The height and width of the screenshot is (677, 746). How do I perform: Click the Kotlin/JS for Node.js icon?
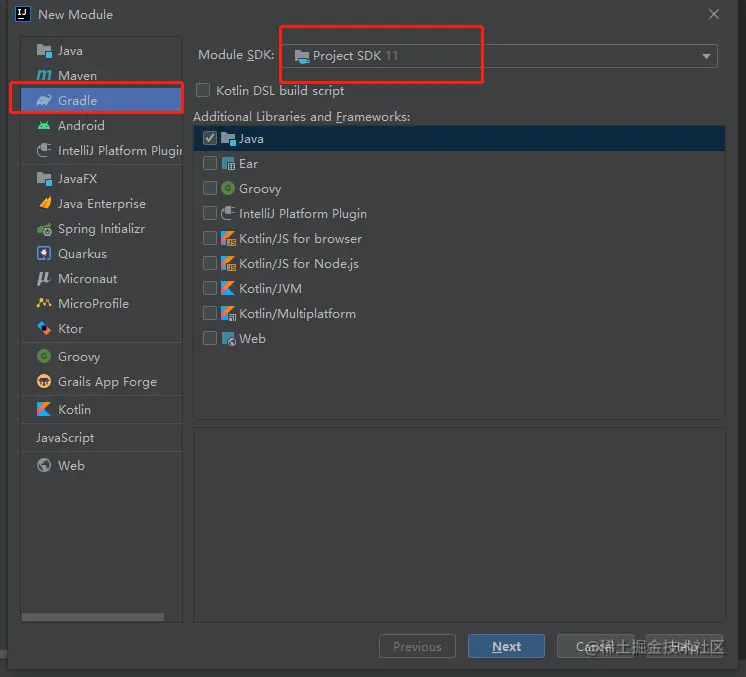[228, 264]
